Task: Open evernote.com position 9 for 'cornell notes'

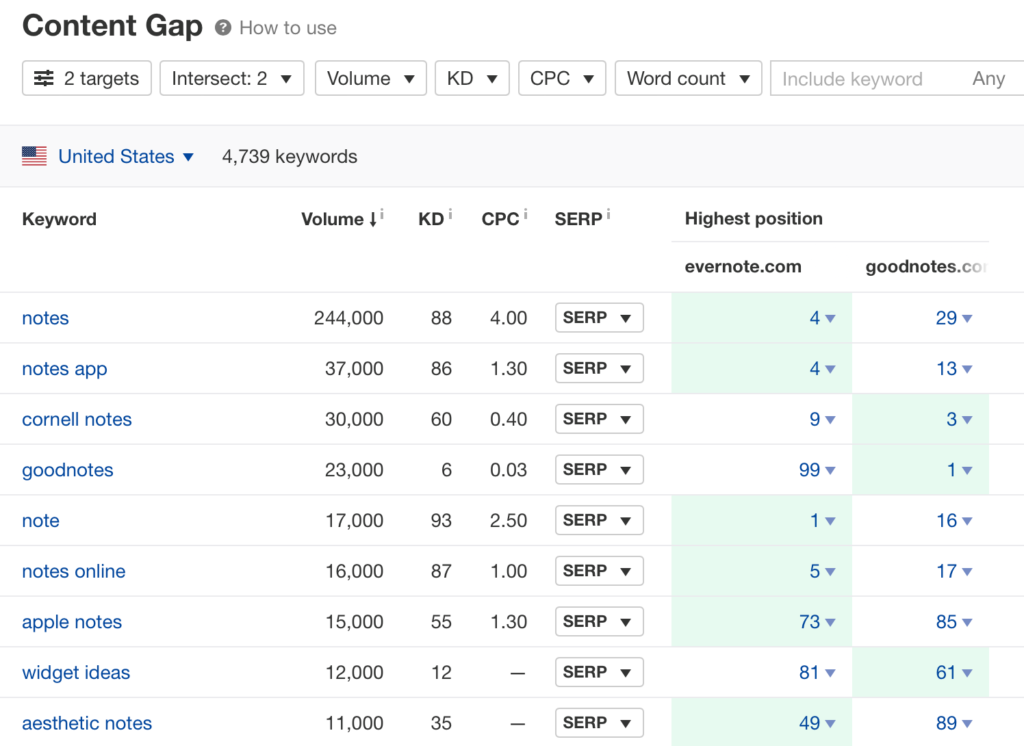Action: click(x=822, y=419)
